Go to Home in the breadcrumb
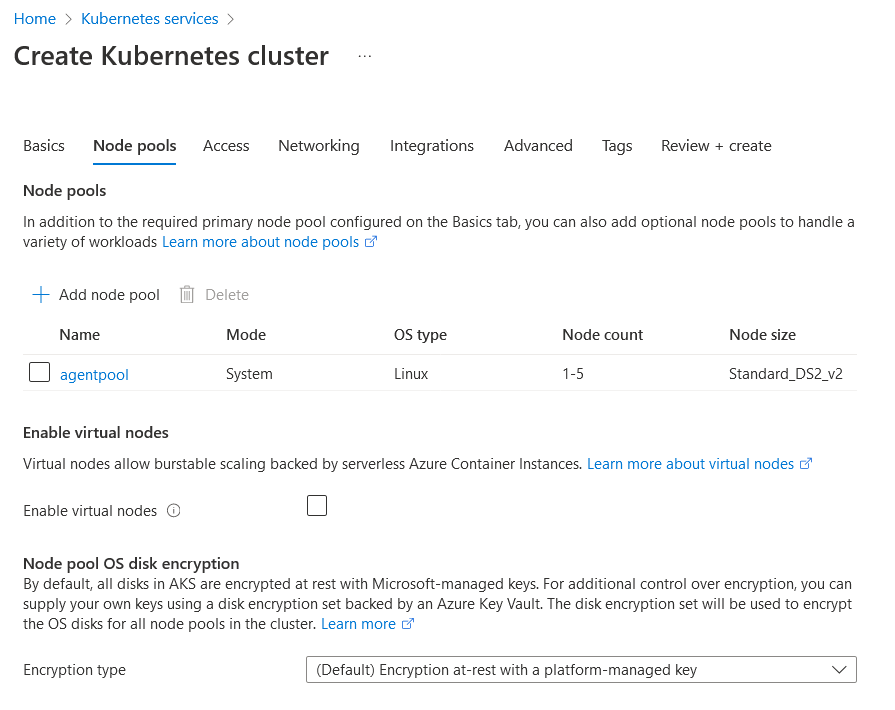 [35, 19]
